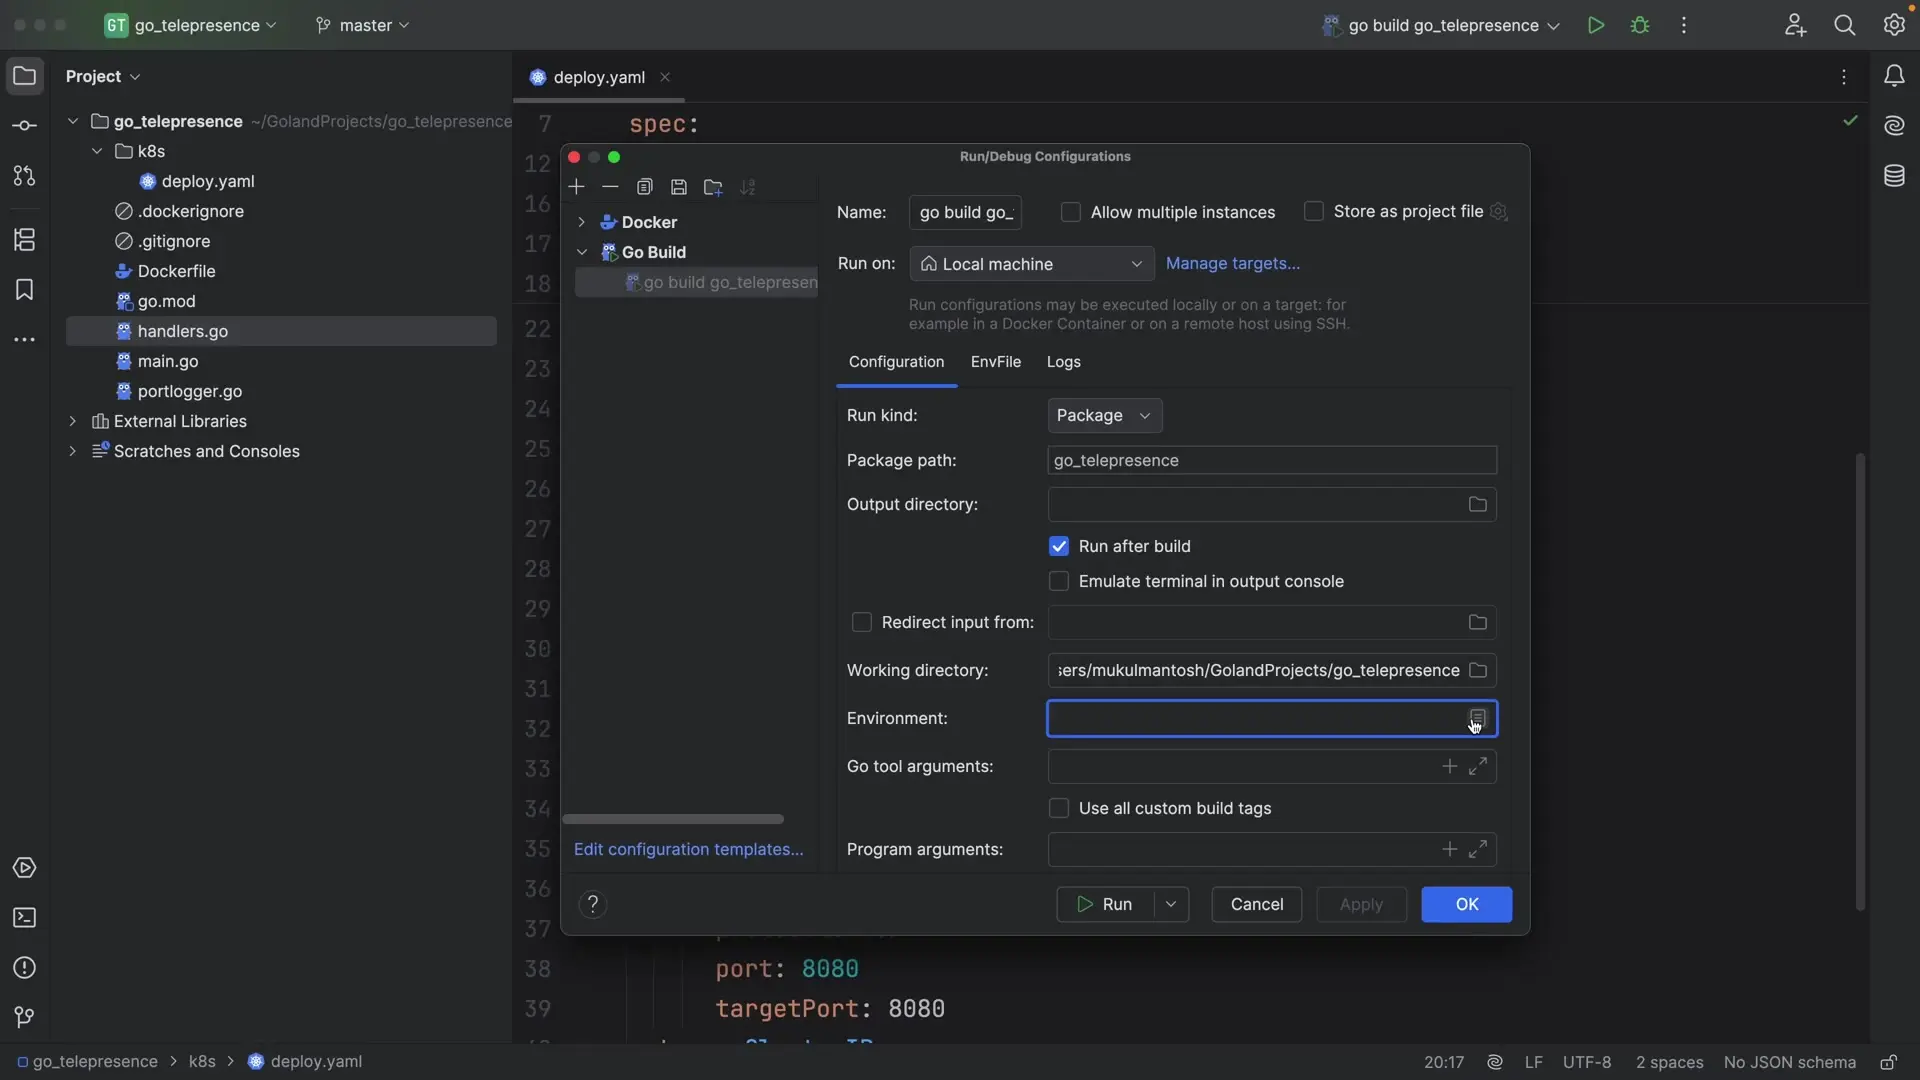Image resolution: width=1920 pixels, height=1080 pixels.
Task: Open Run button dropdown arrow
Action: click(x=1171, y=904)
